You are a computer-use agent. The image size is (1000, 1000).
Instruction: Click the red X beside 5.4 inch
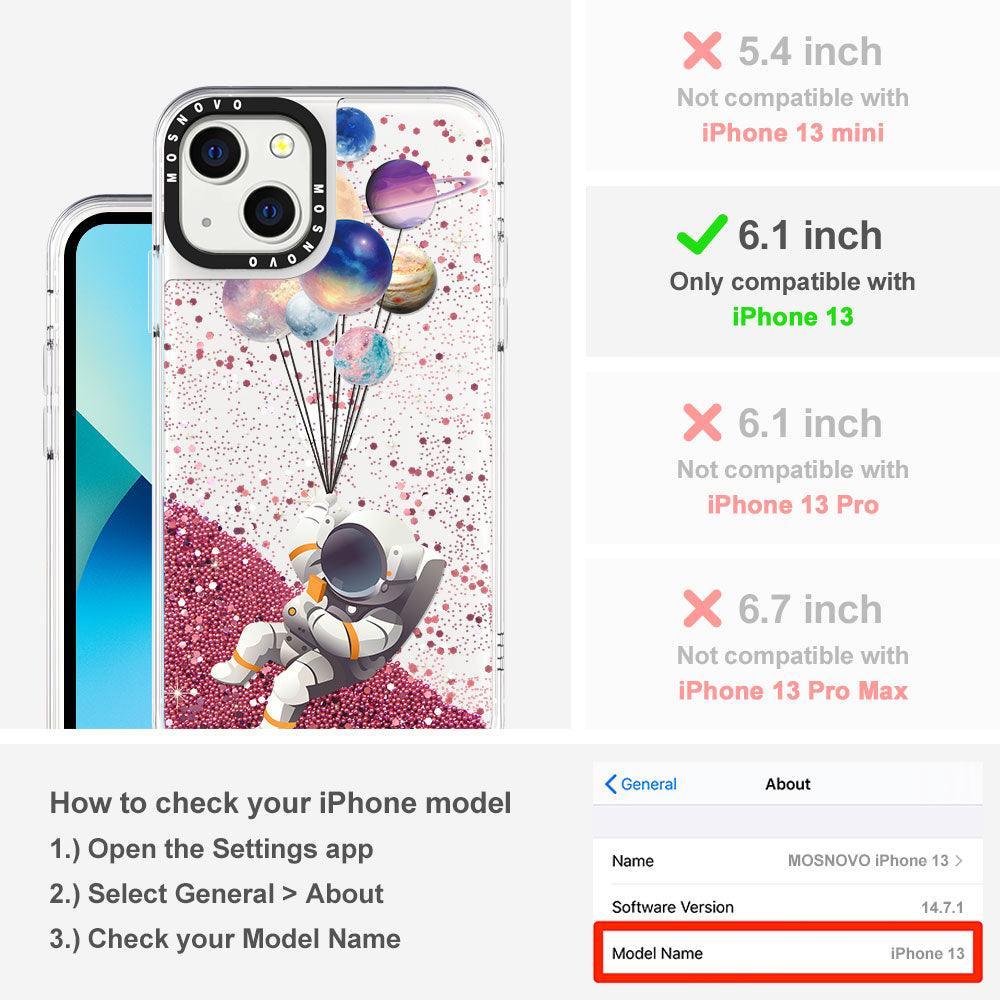point(702,50)
